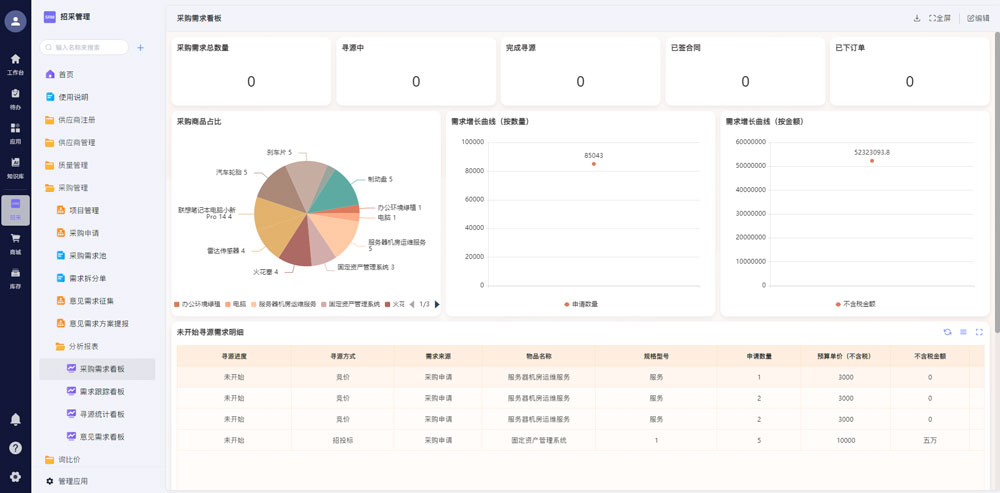
Task: Expand the 供应商管理 folder
Action: [76, 143]
